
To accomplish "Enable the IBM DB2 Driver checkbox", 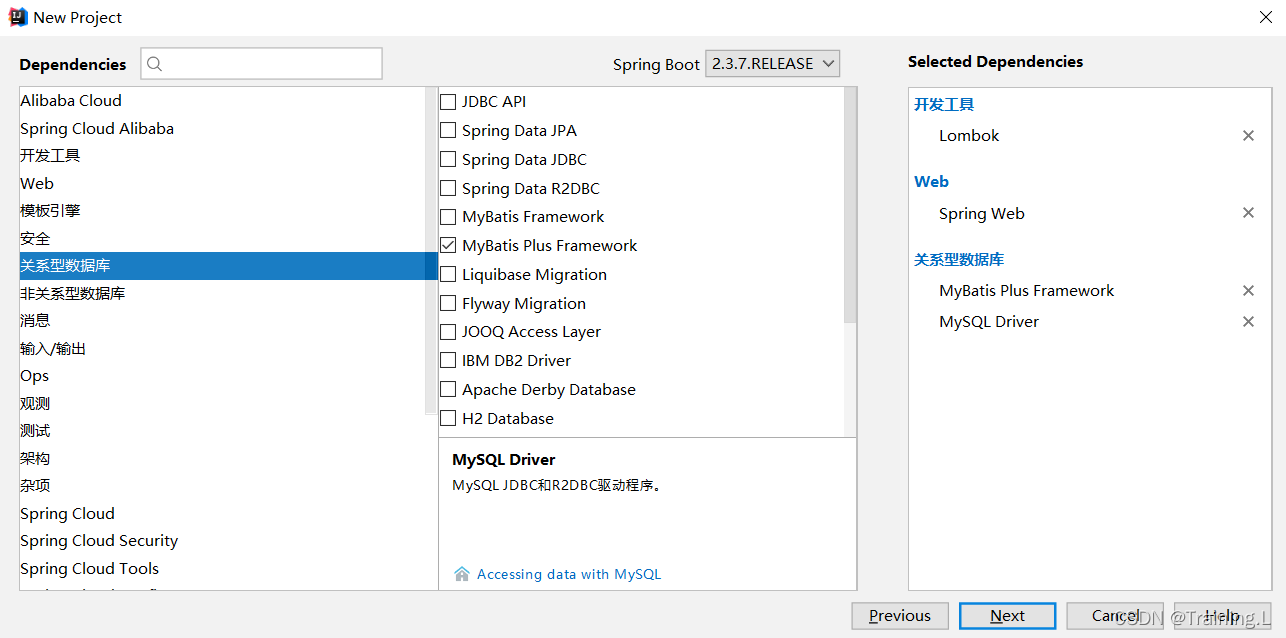I will (x=448, y=361).
